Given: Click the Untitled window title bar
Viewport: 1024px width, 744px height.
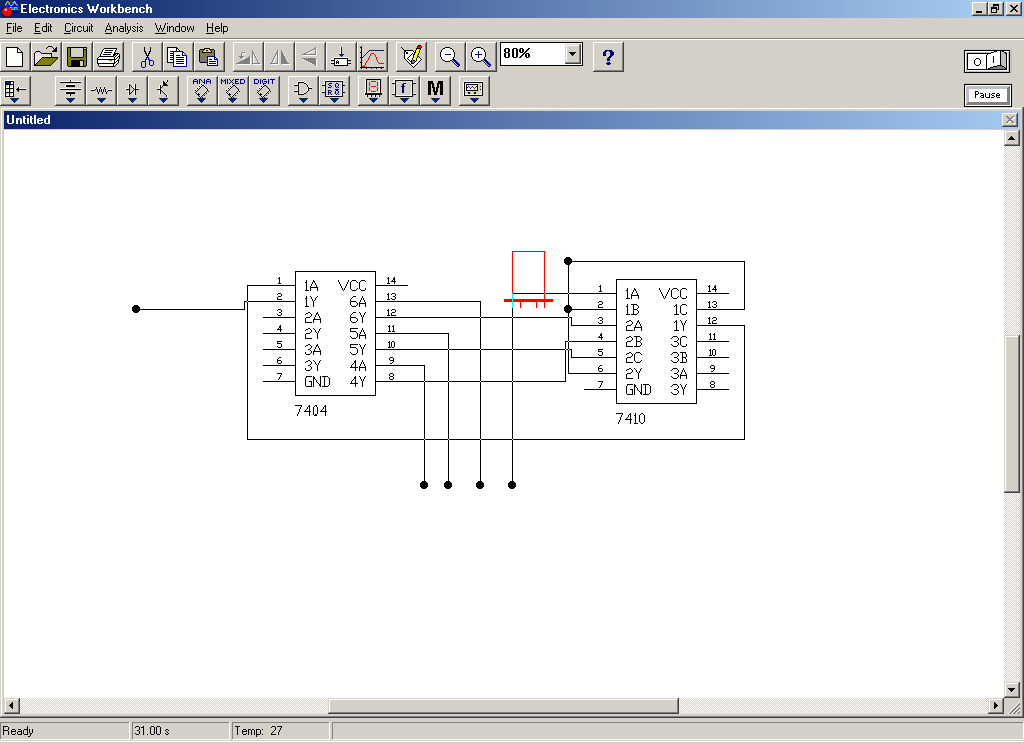Looking at the screenshot, I should pos(503,120).
